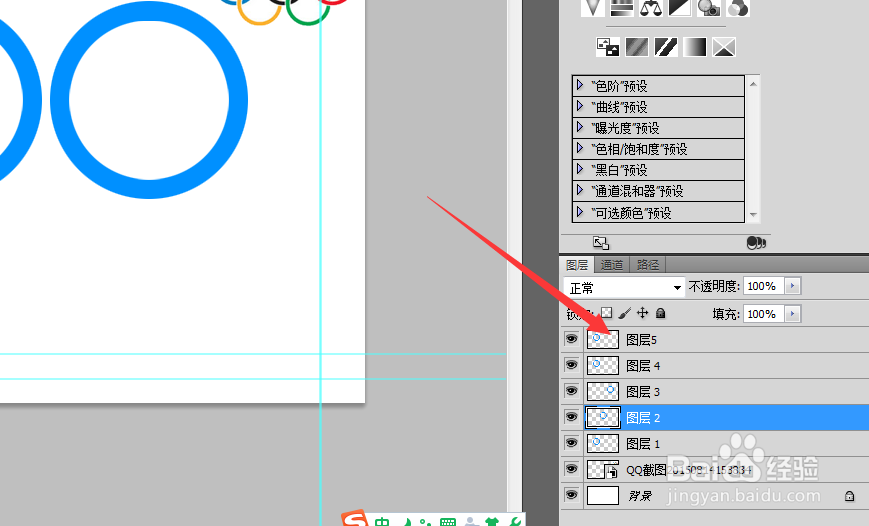Click the lock all padlock icon

pyautogui.click(x=660, y=313)
